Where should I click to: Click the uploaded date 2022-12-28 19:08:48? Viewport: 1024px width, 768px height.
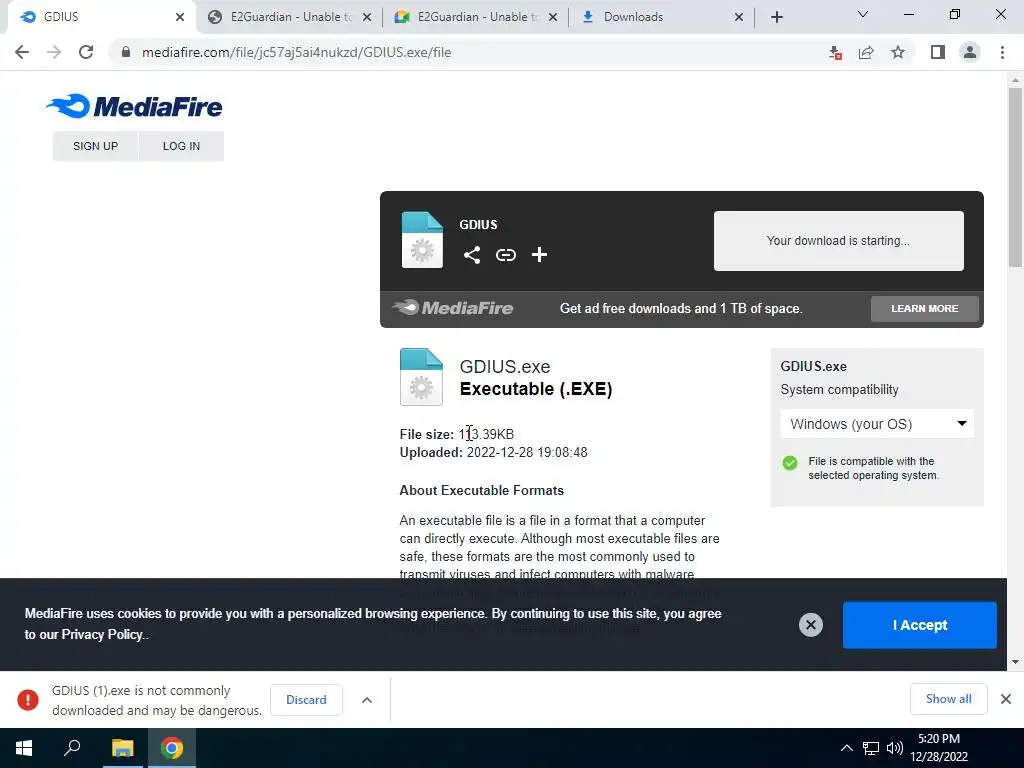[x=527, y=453]
